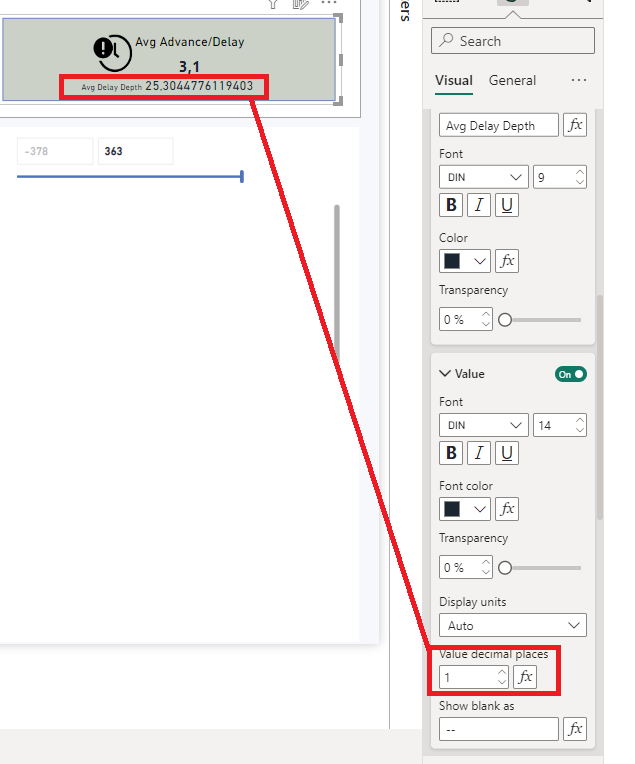The height and width of the screenshot is (764, 635).
Task: Open the Font color picker dropdown
Action: (x=465, y=509)
